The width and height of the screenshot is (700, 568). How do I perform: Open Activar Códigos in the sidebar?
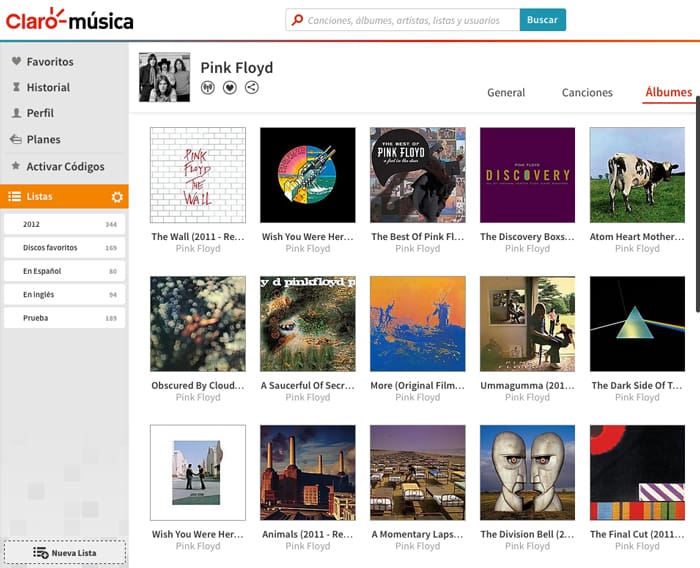pyautogui.click(x=64, y=167)
